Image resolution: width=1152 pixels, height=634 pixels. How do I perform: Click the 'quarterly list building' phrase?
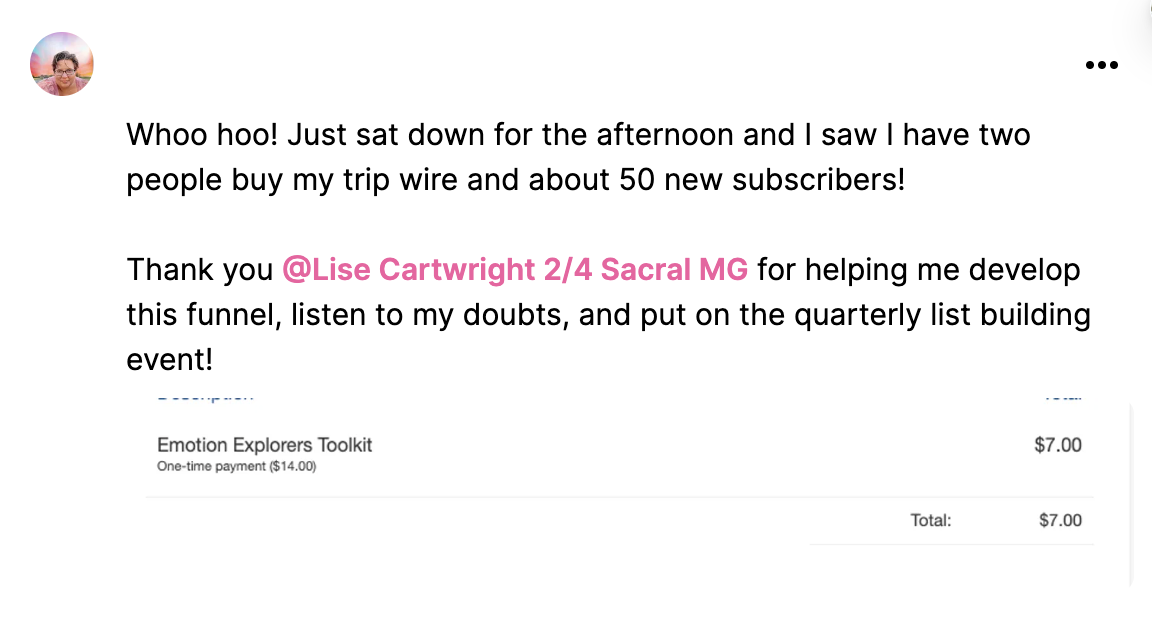point(943,315)
